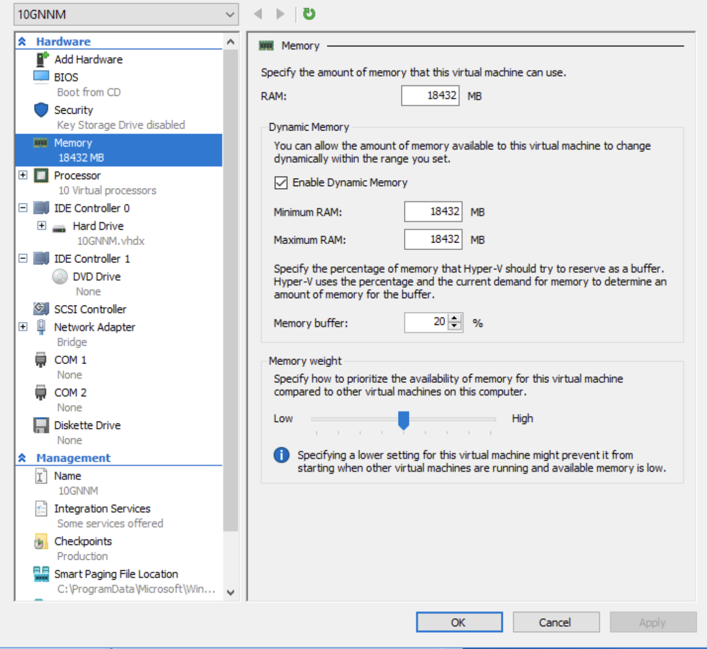Click the green refresh icon in toolbar
Viewport: 707px width, 649px height.
click(x=309, y=14)
